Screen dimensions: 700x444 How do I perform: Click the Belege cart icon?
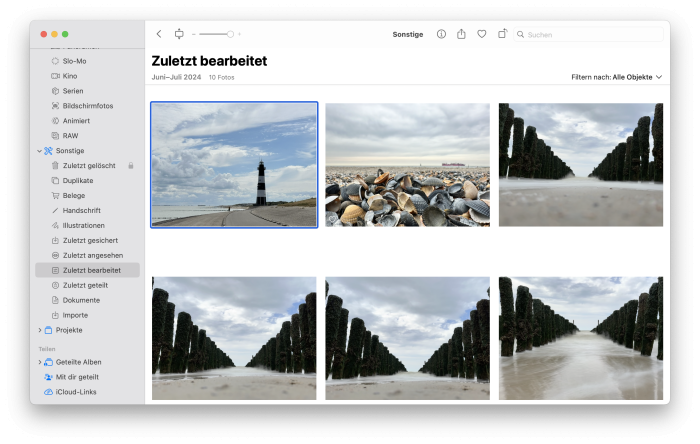point(55,195)
